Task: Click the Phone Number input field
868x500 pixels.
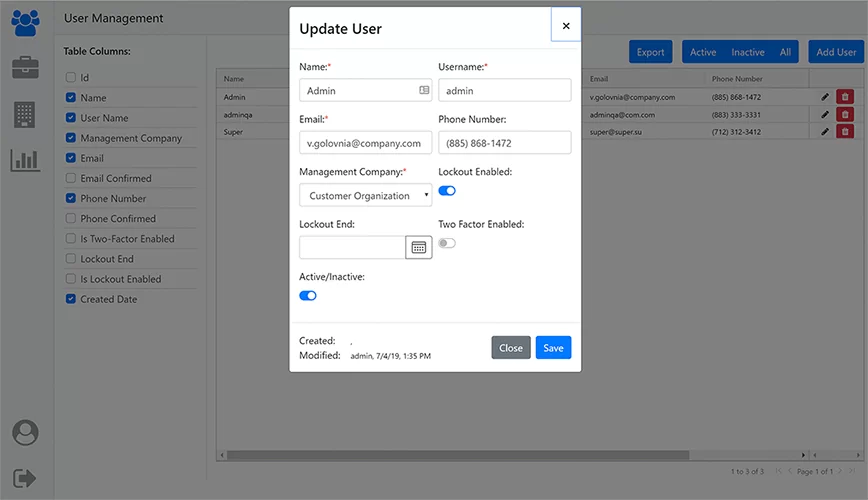Action: tap(504, 143)
